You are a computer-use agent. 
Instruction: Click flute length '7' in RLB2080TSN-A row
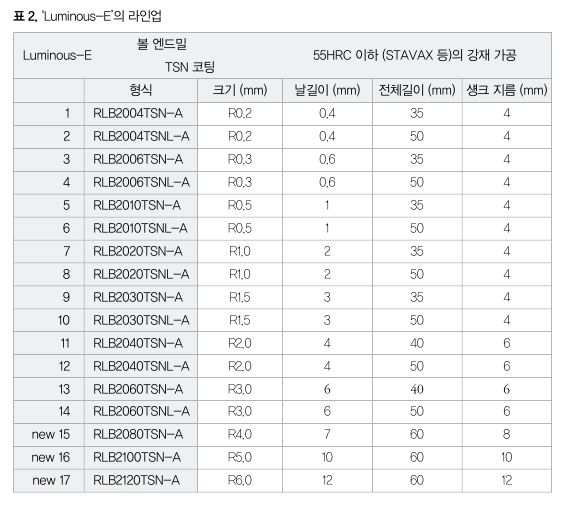[x=327, y=434]
